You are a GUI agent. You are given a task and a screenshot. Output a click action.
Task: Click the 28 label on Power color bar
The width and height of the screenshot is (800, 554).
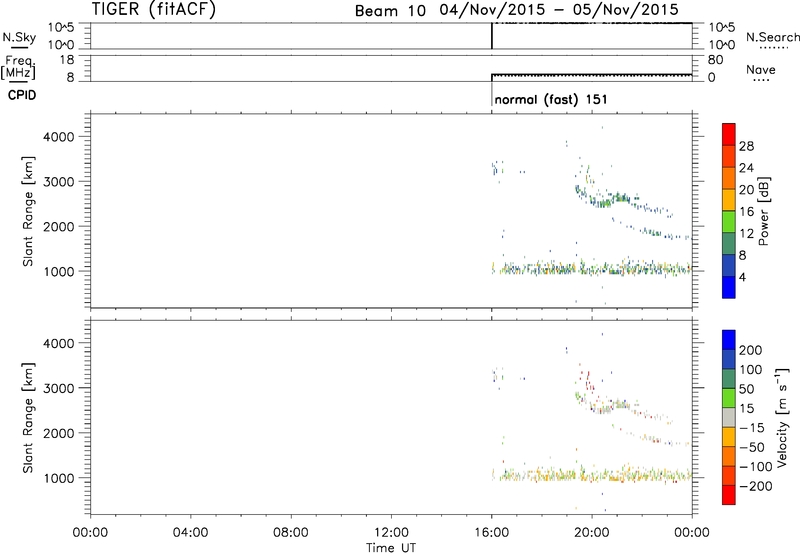tap(746, 146)
